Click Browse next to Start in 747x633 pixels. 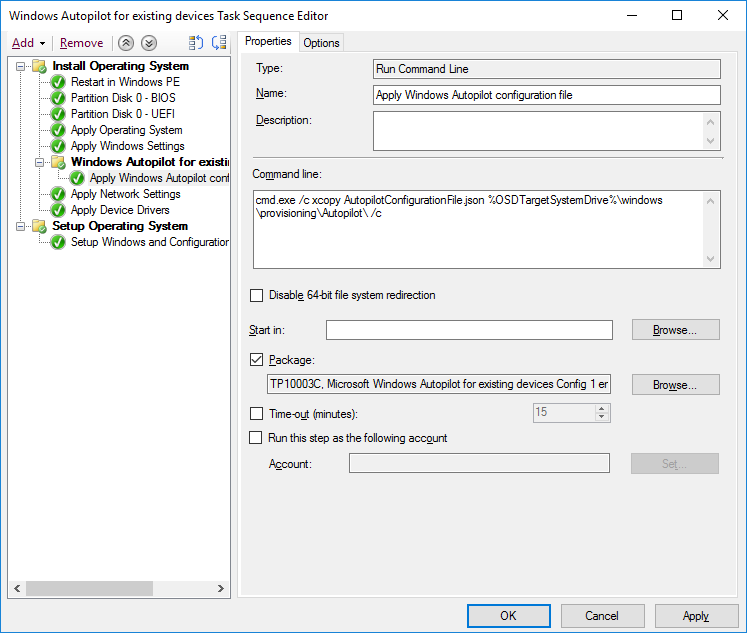pyautogui.click(x=676, y=330)
